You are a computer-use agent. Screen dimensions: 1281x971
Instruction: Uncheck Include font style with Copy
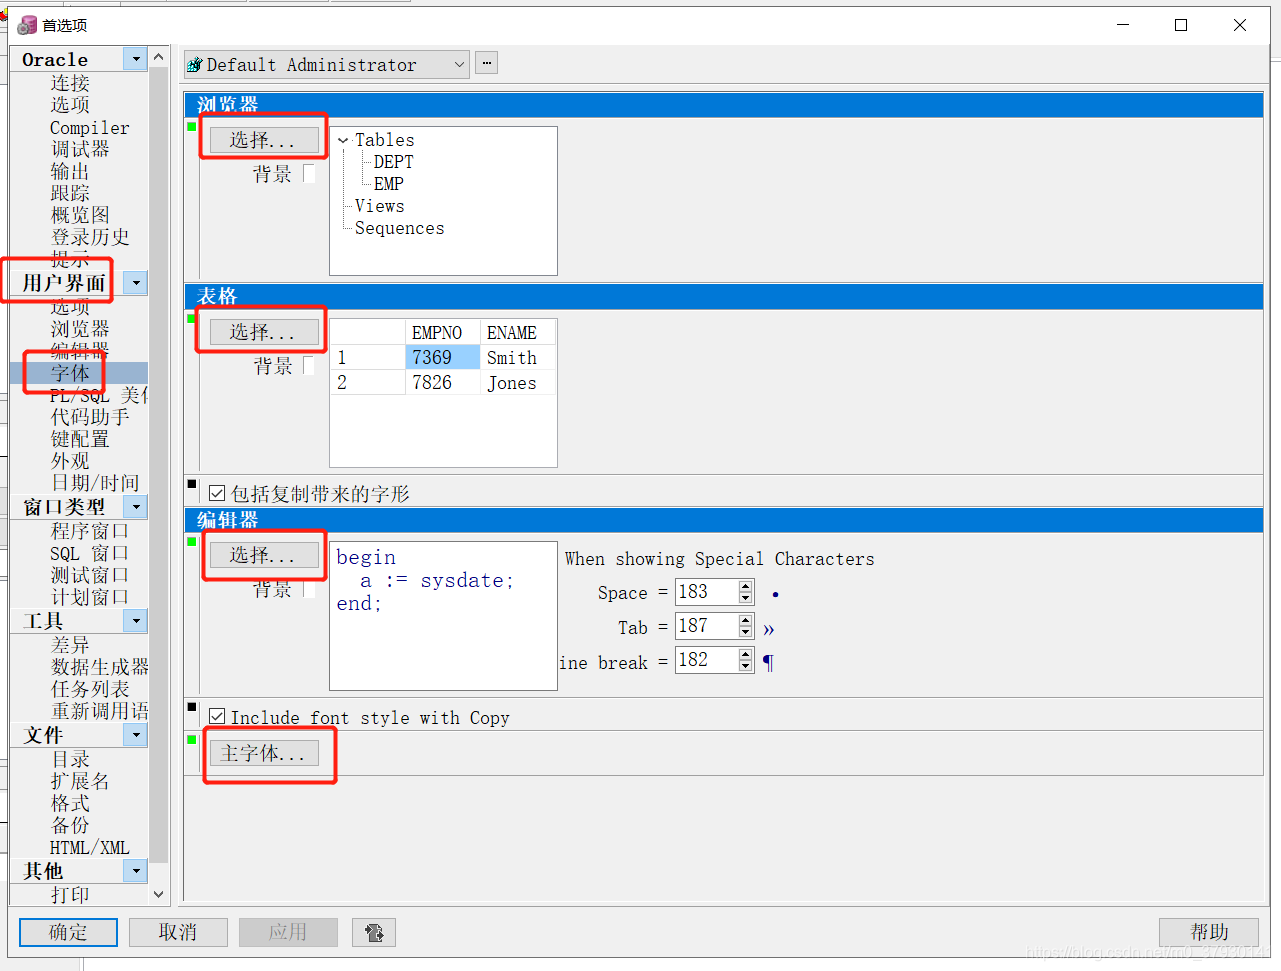pos(217,717)
